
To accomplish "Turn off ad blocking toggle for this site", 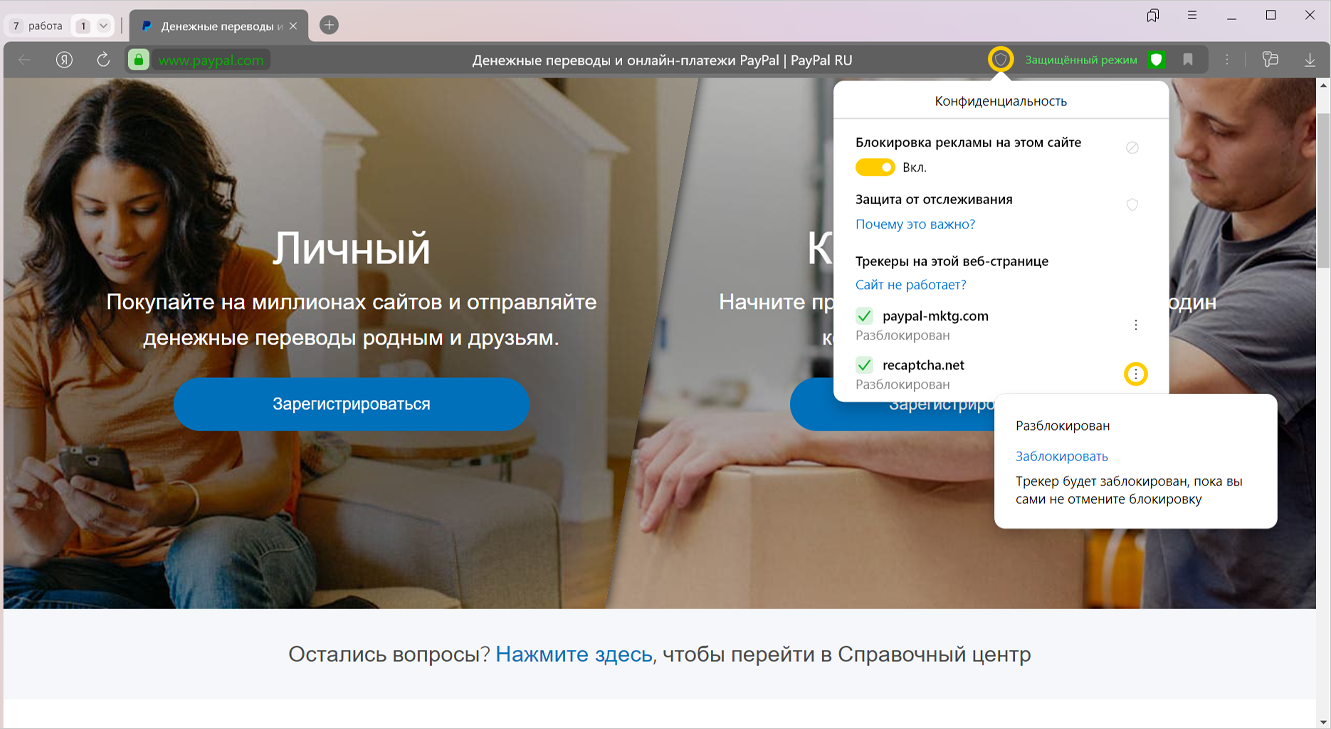I will pos(875,167).
